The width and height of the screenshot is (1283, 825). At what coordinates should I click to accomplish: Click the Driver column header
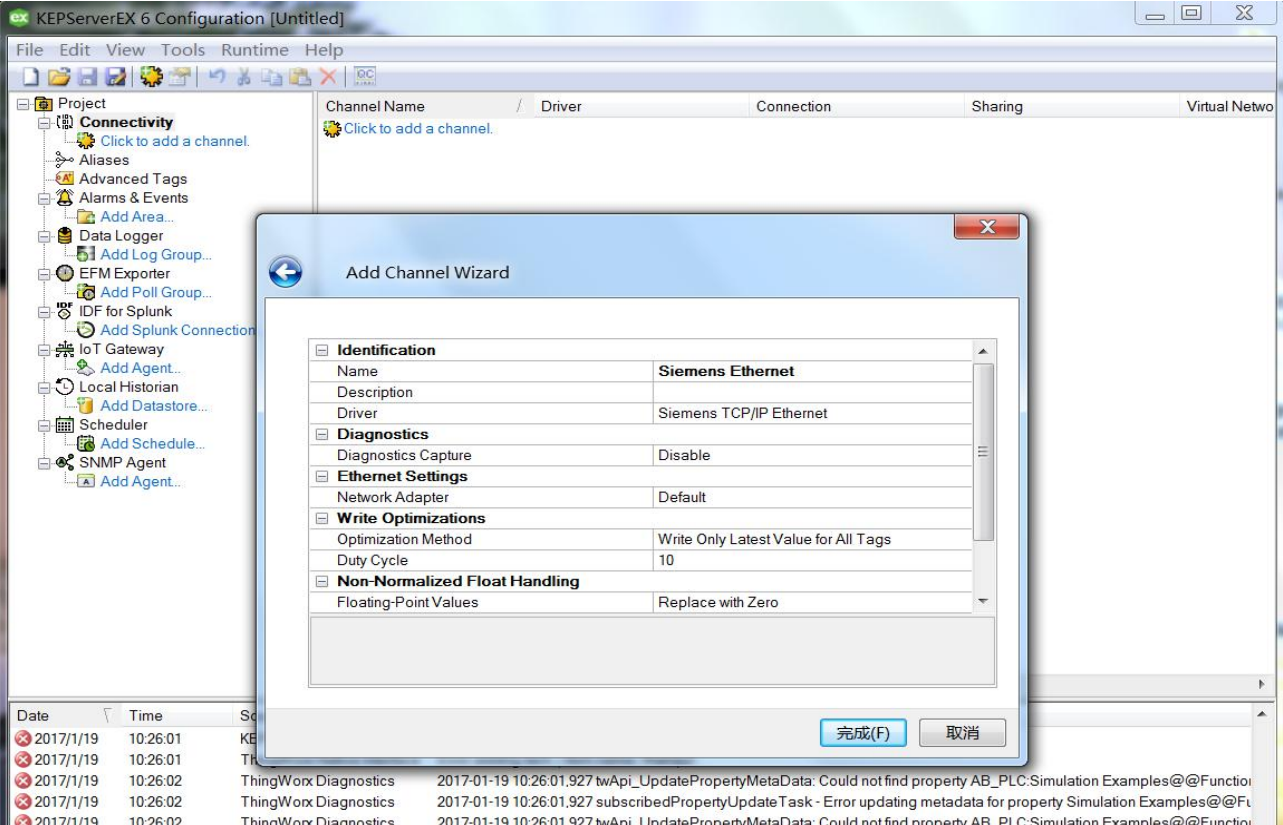(639, 106)
